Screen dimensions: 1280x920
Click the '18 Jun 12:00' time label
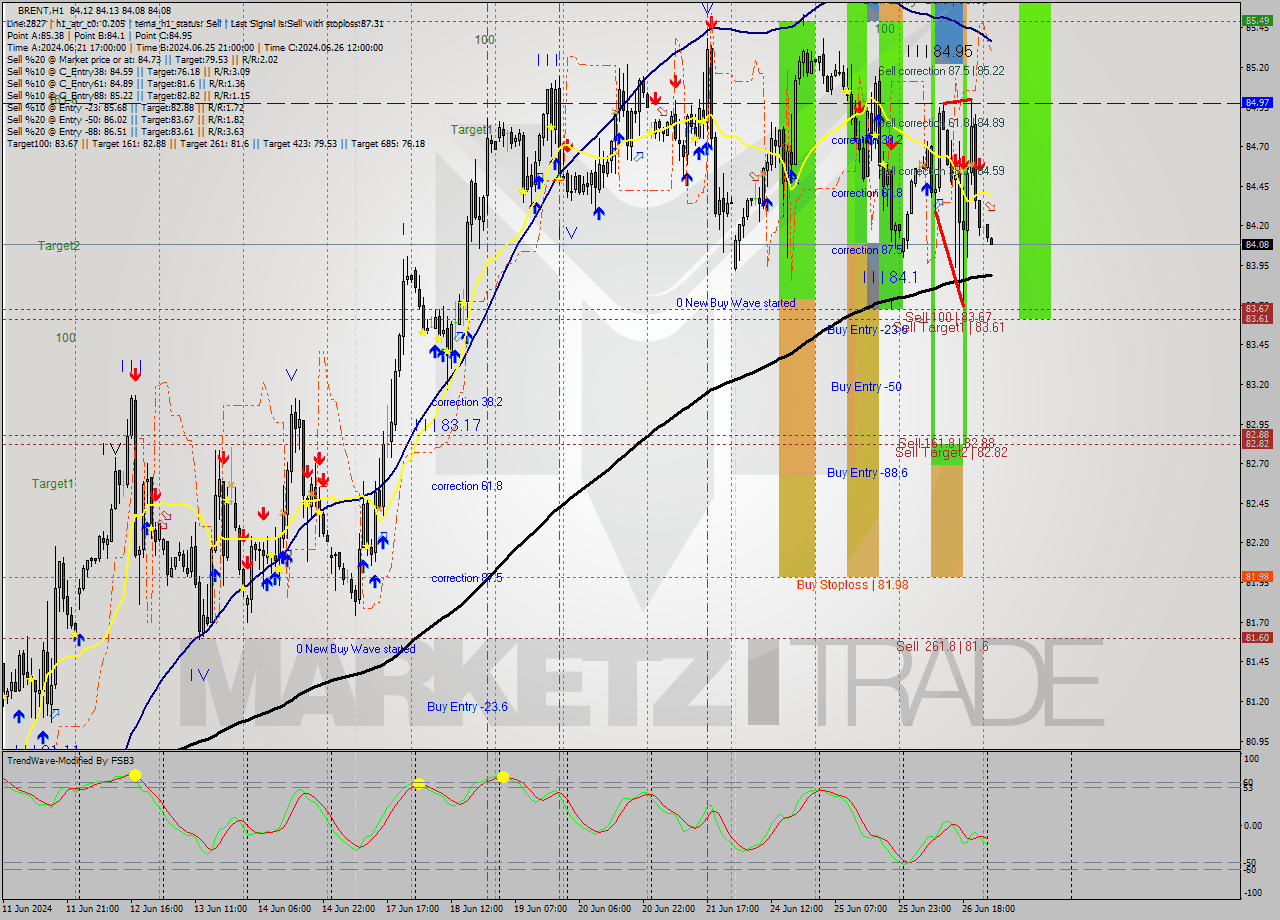[x=476, y=908]
